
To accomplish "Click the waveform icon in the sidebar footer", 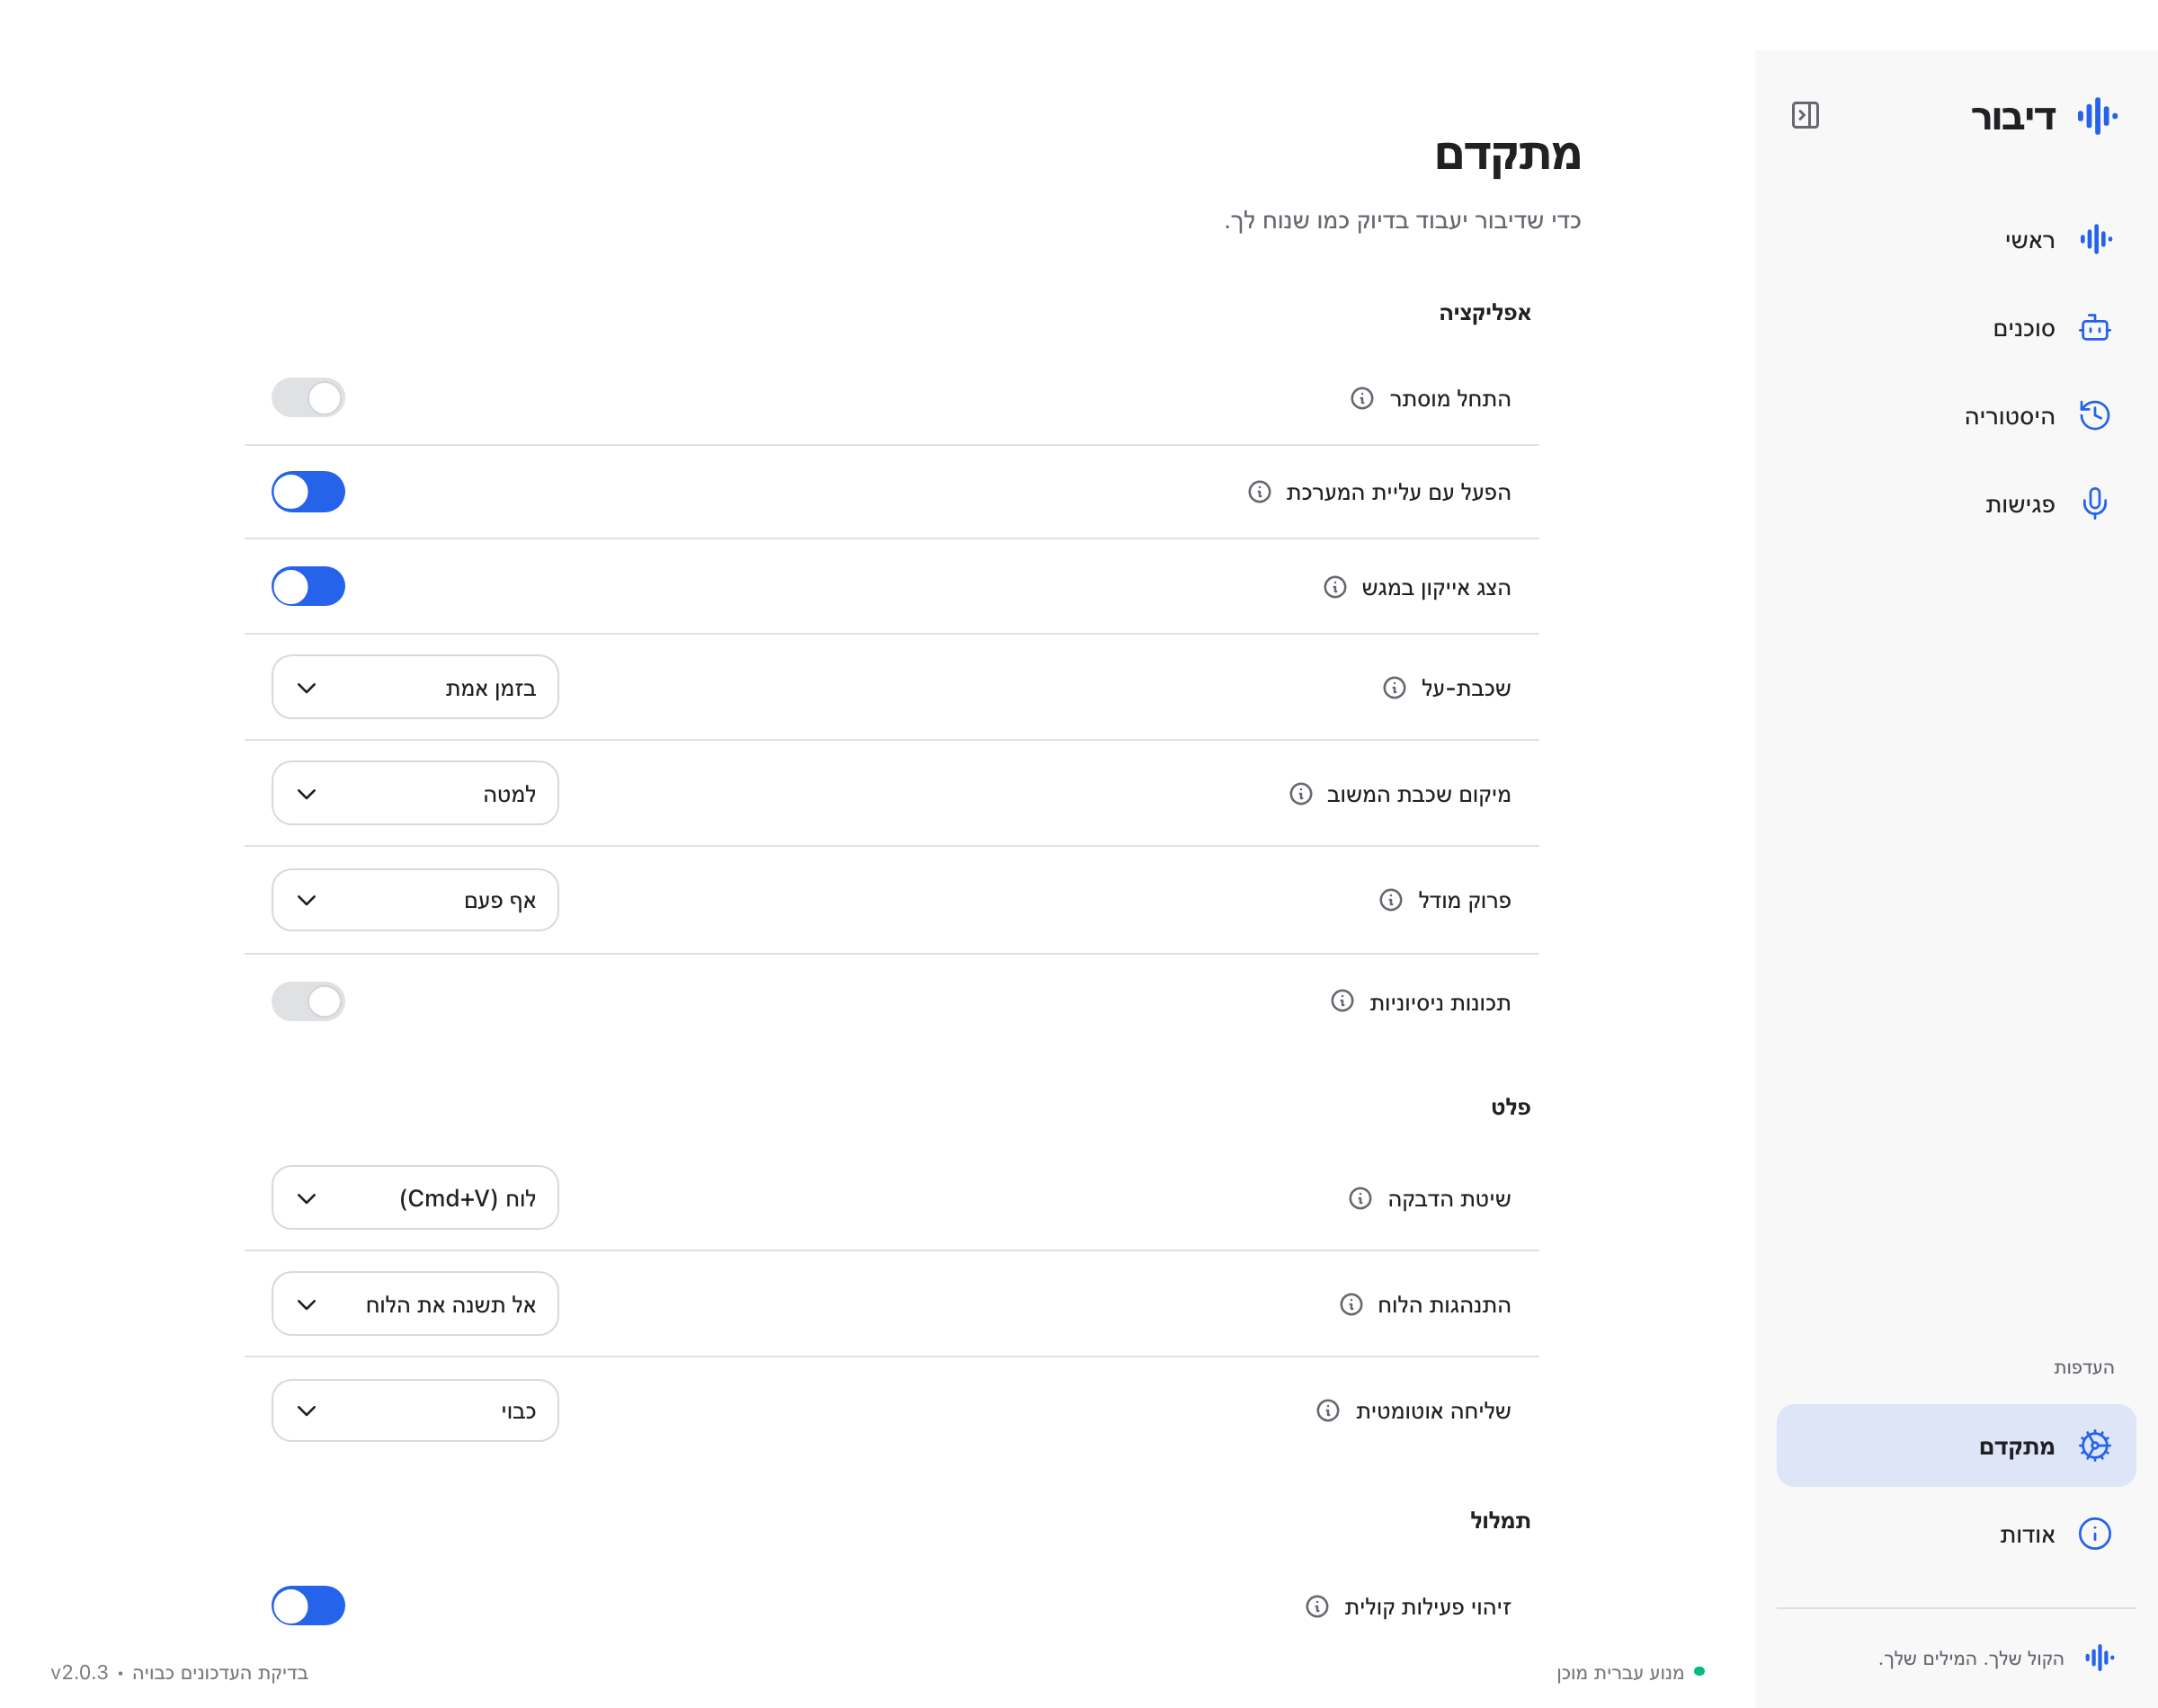I will [x=2099, y=1658].
